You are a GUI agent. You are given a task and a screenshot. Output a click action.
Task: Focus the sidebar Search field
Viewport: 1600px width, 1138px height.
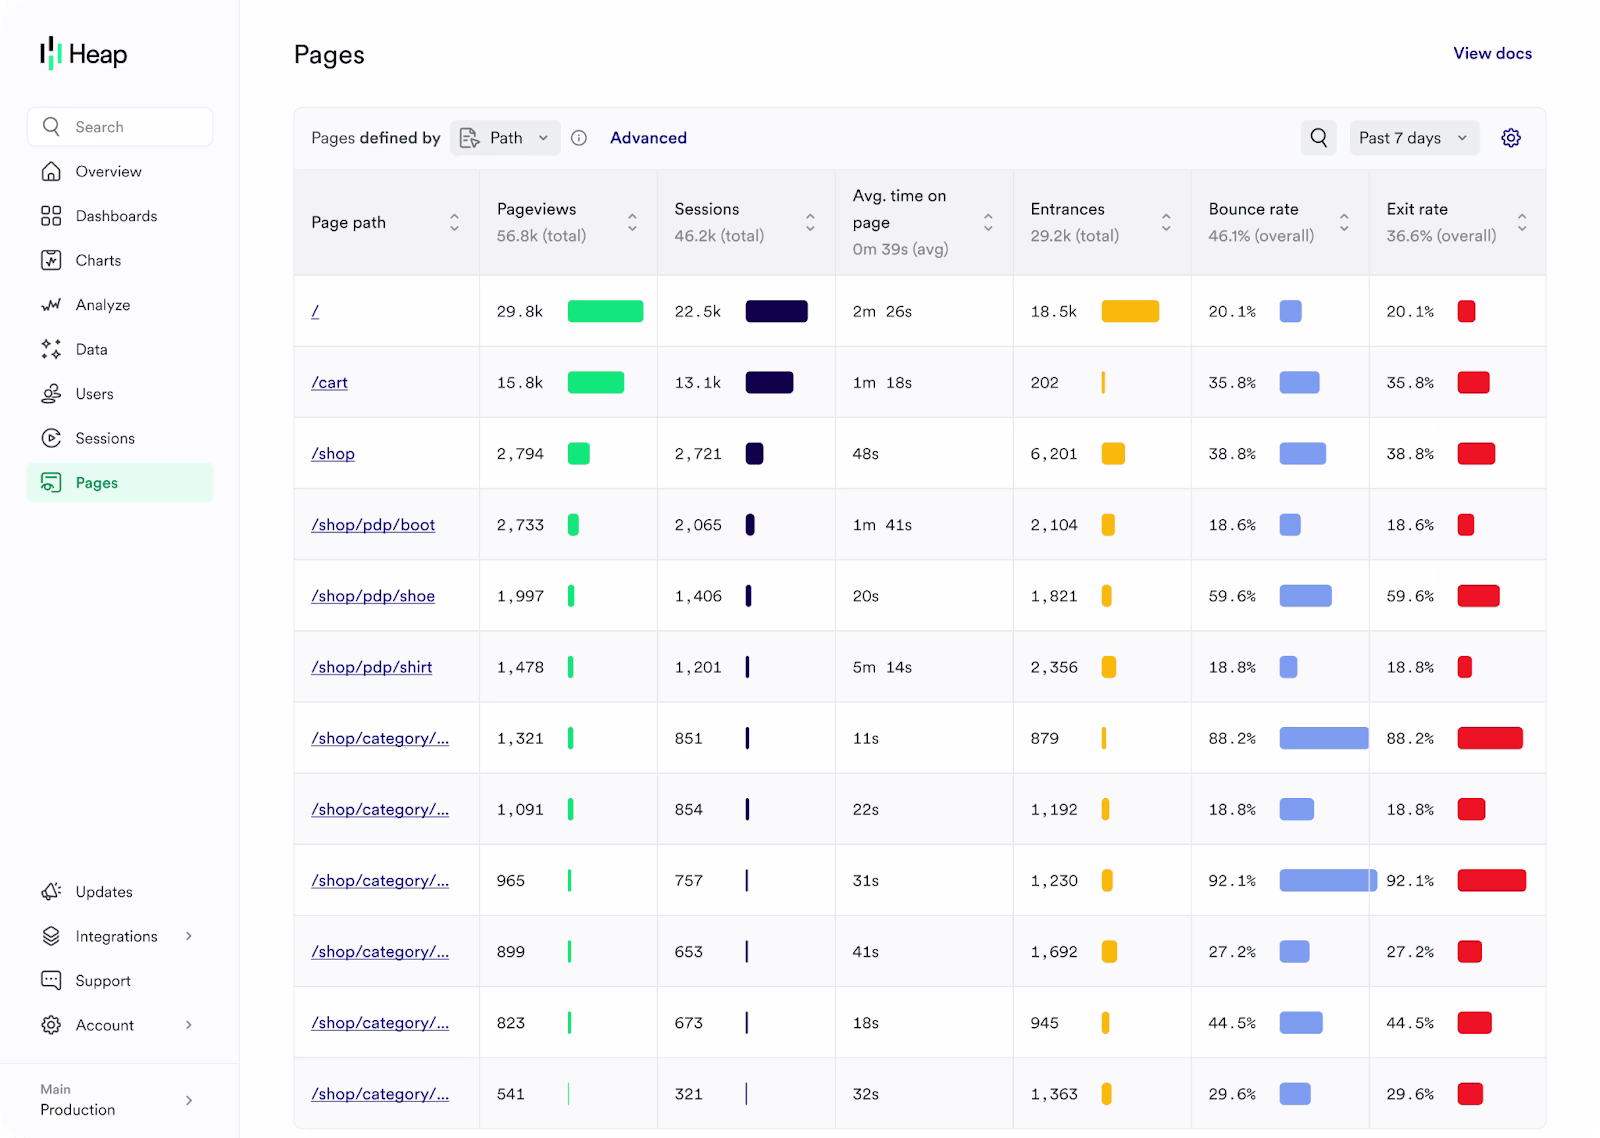120,127
